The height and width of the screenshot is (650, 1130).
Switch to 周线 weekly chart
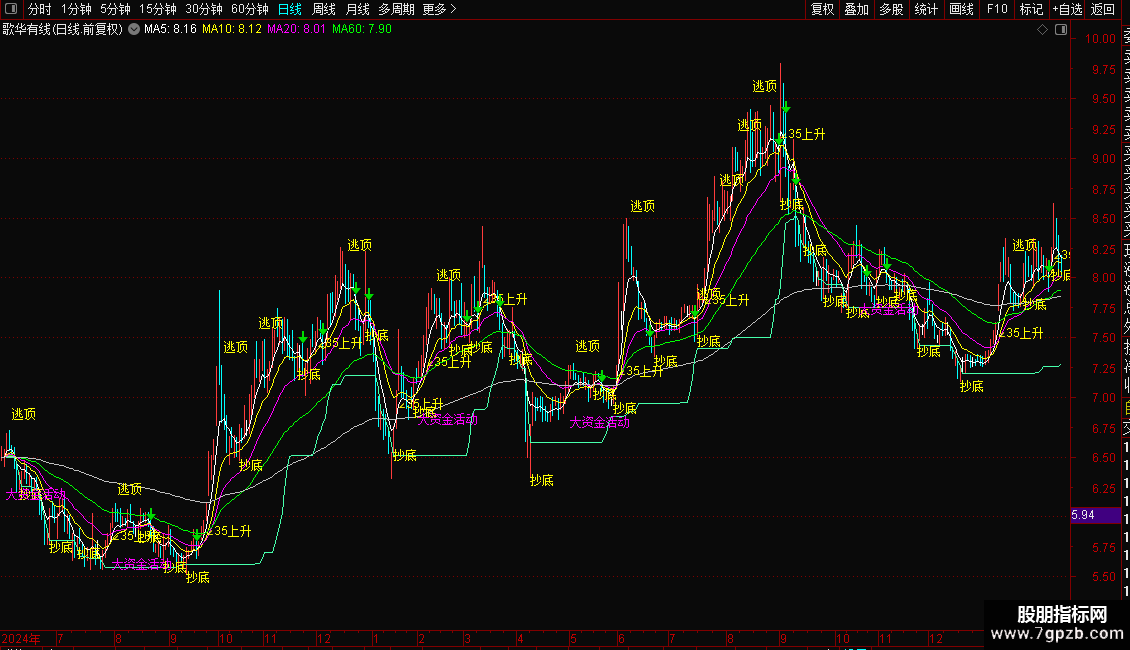click(x=324, y=9)
